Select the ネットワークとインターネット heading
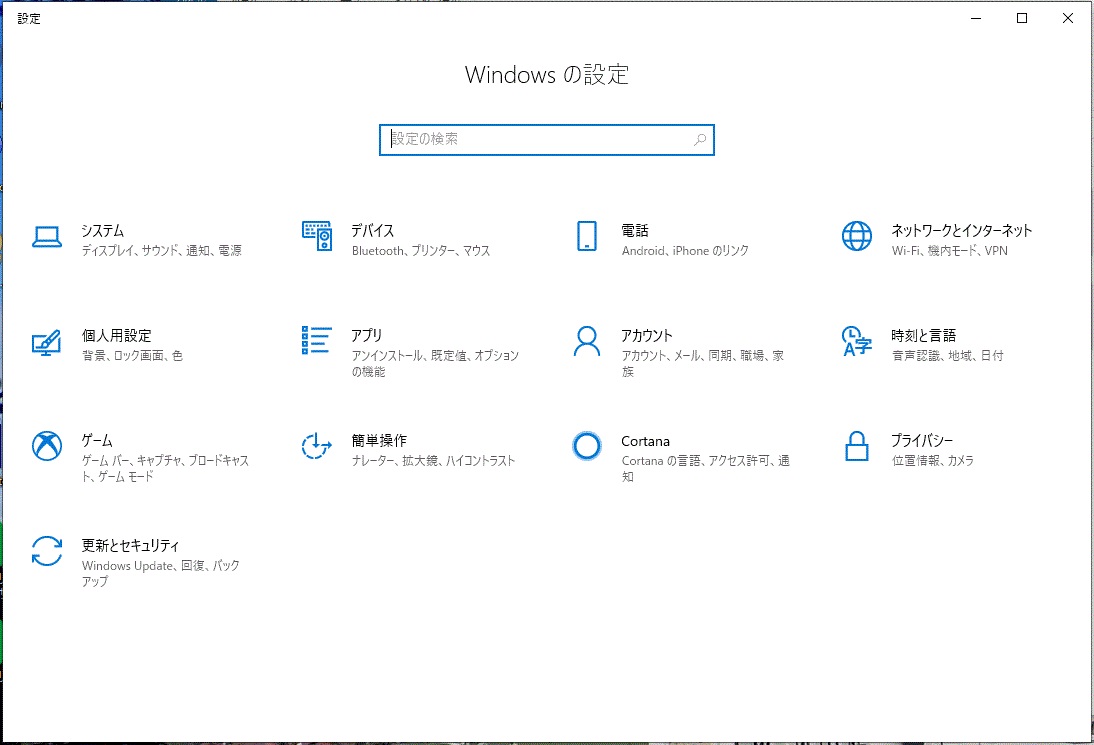This screenshot has width=1094, height=745. point(961,230)
